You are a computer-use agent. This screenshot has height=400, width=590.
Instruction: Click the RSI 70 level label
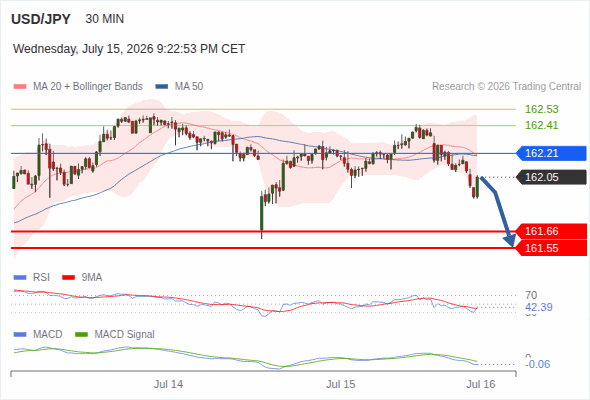pyautogui.click(x=531, y=295)
